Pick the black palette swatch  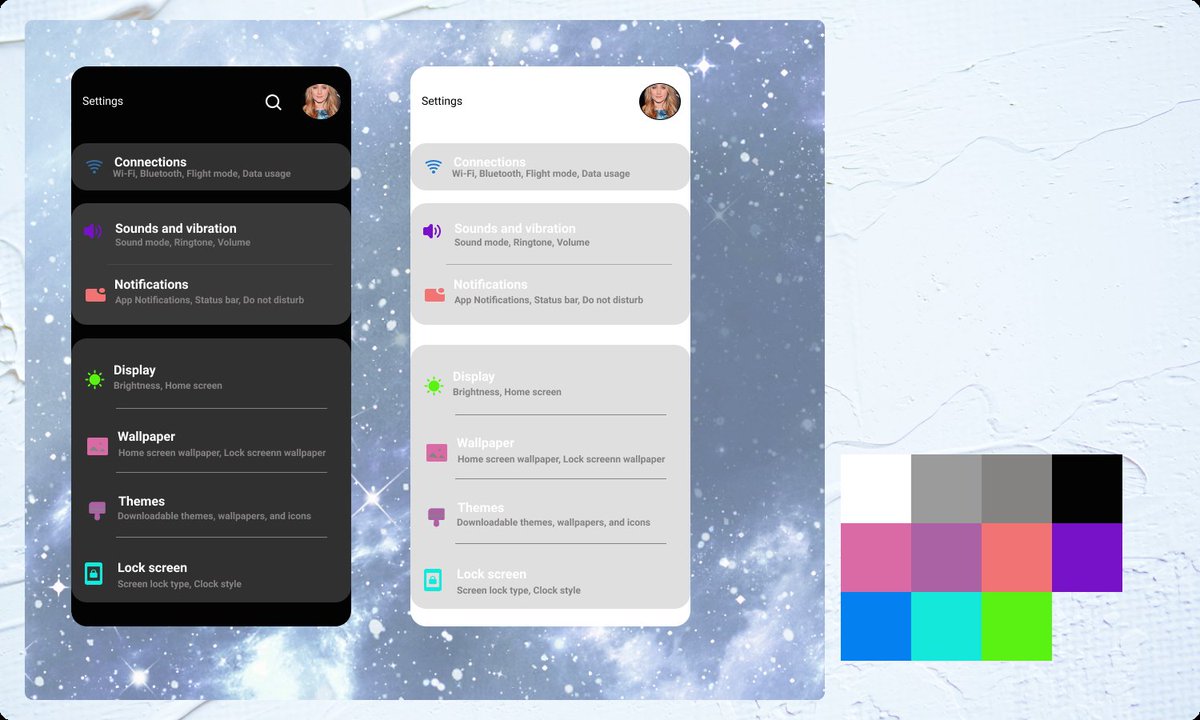coord(1087,489)
